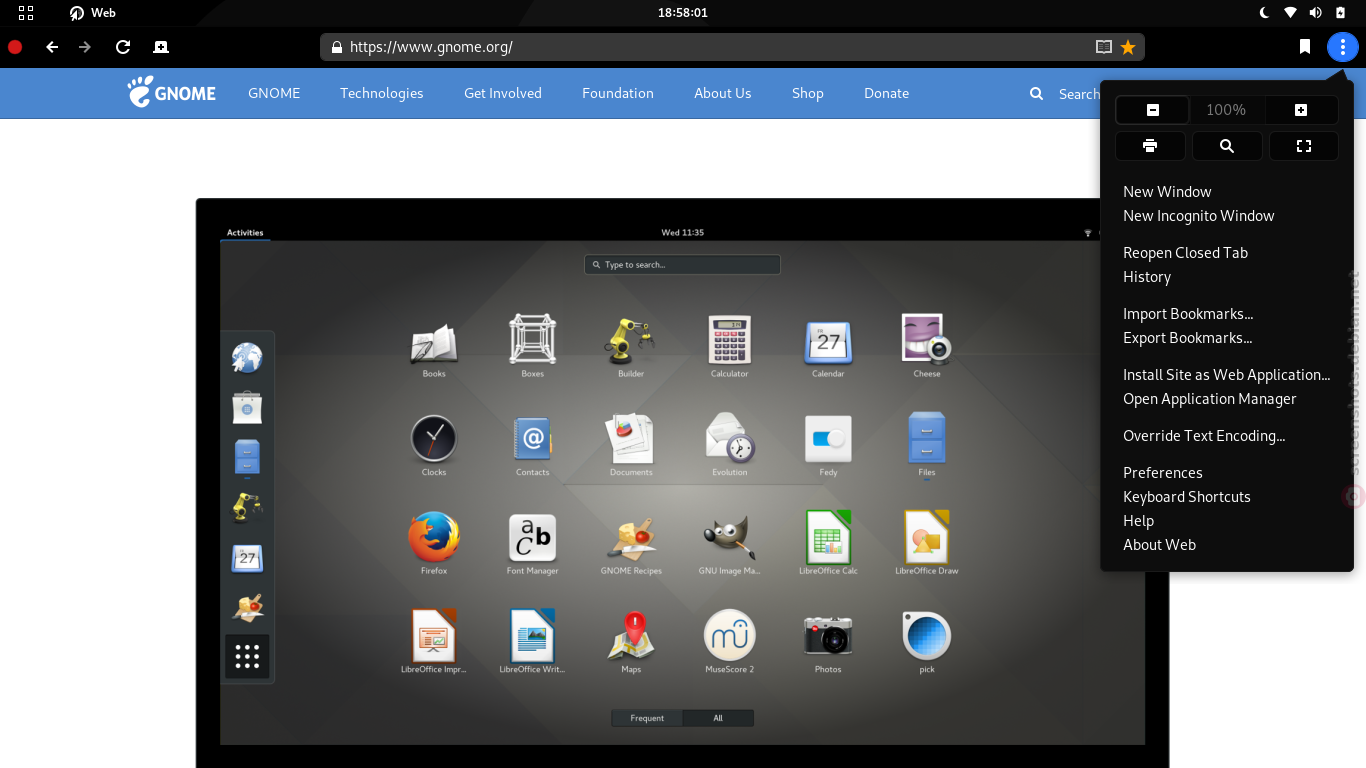Reload the page with the refresh icon

point(123,47)
